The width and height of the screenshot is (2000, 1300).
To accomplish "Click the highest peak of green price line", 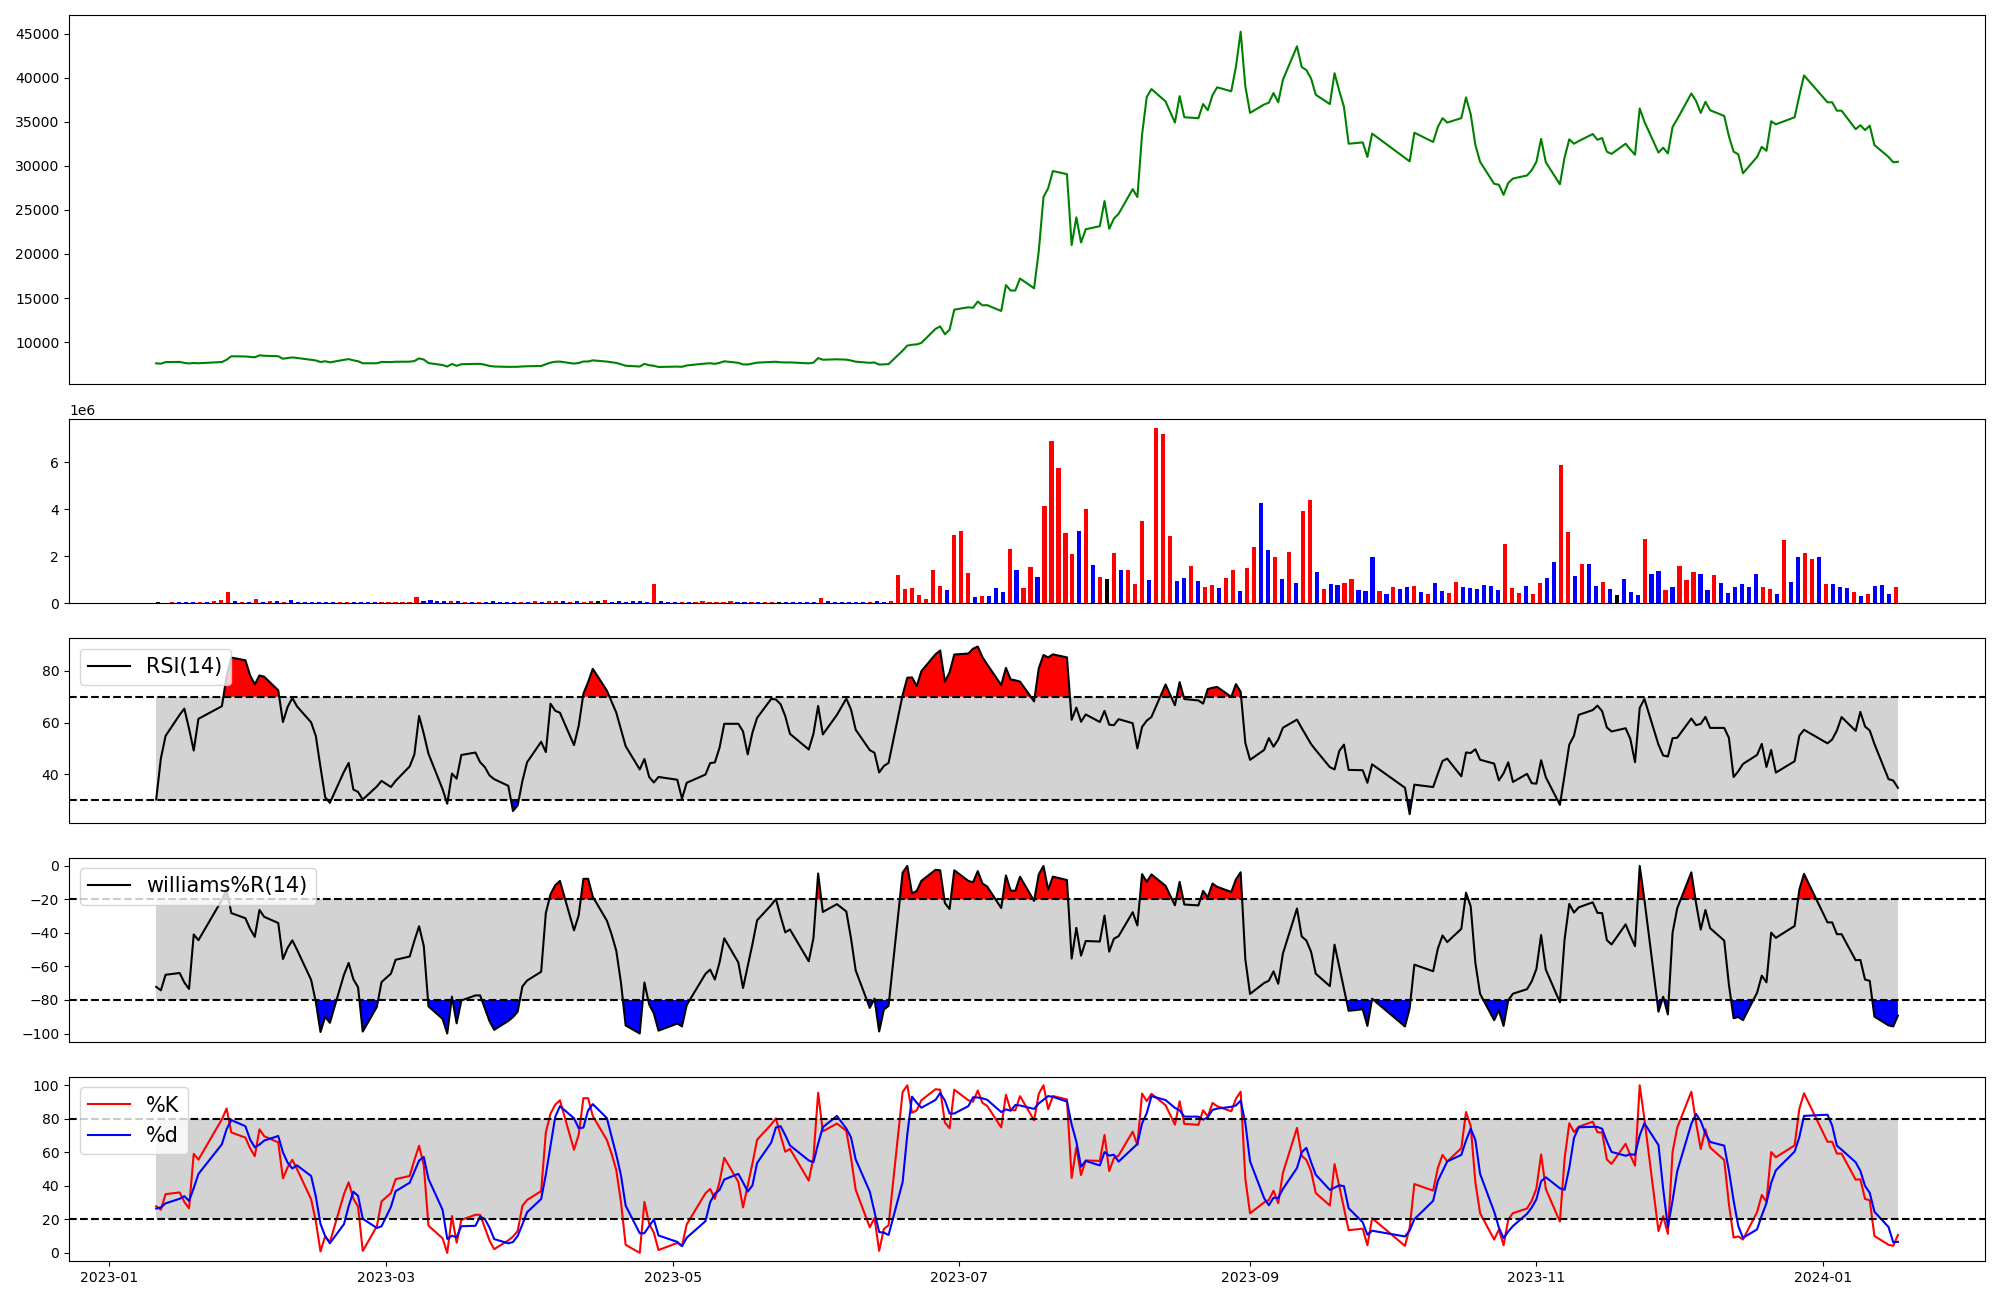I will (x=1241, y=32).
